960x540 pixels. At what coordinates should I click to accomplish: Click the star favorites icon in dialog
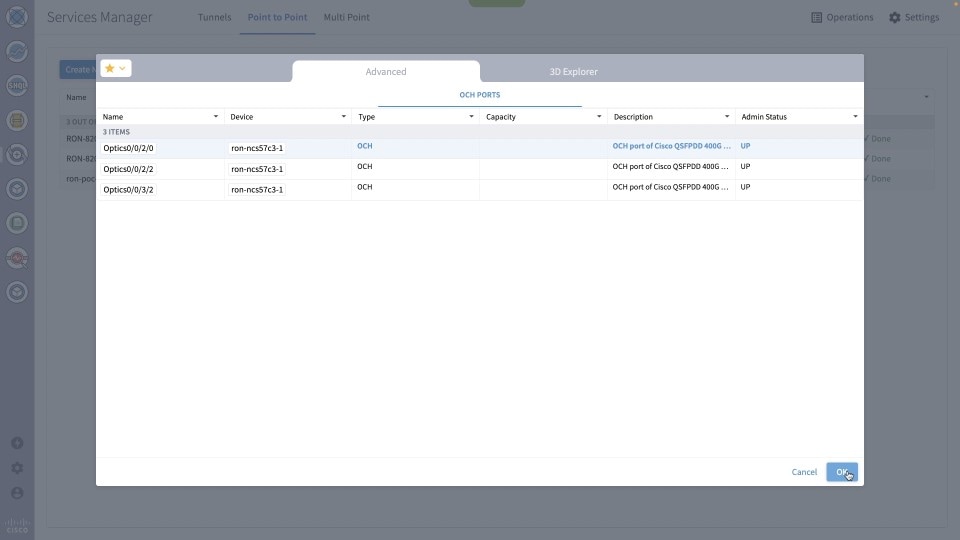tap(110, 69)
